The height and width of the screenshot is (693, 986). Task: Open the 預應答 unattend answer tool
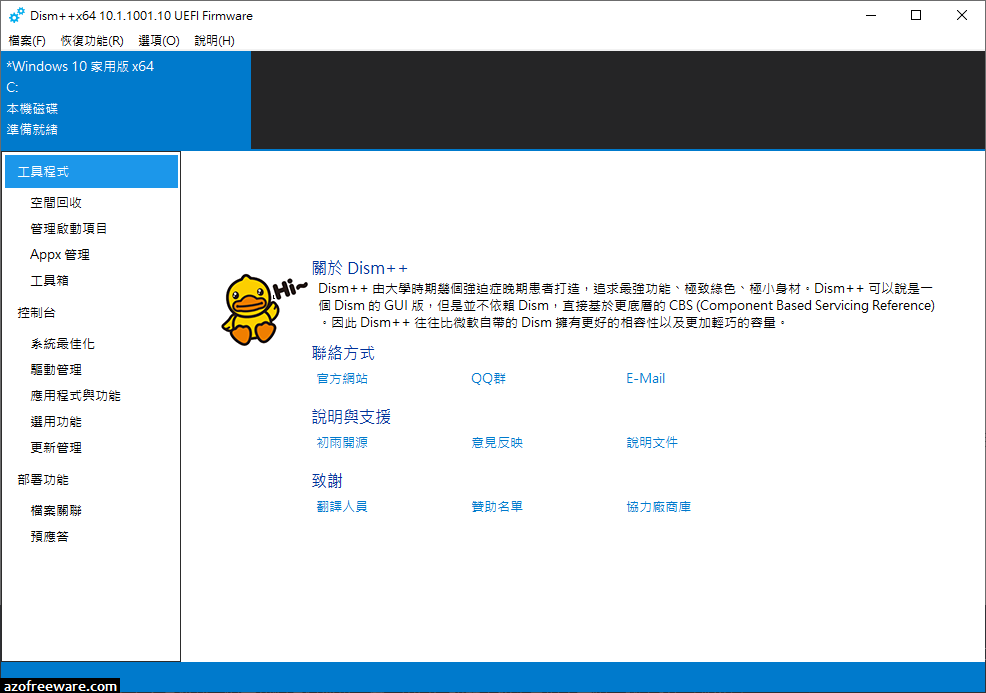pyautogui.click(x=50, y=535)
